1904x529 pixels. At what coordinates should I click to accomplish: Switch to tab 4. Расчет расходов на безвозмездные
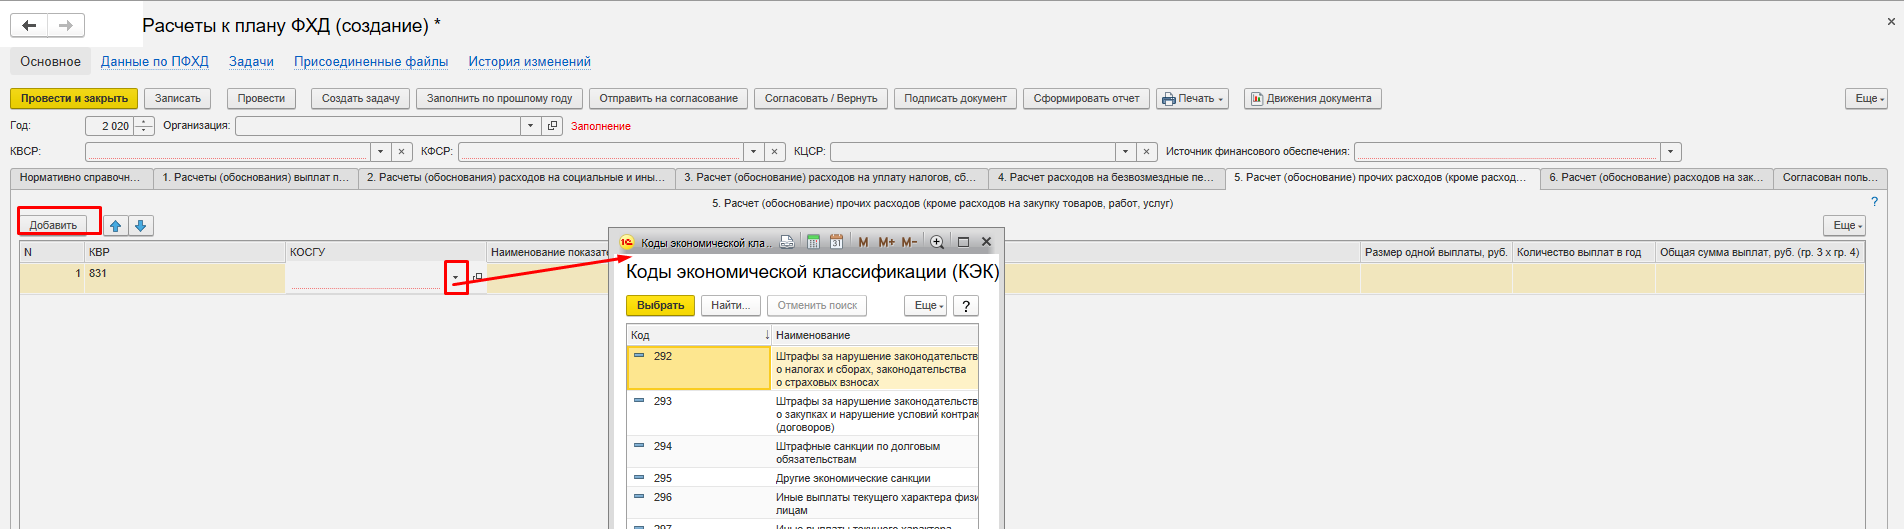coord(1106,178)
